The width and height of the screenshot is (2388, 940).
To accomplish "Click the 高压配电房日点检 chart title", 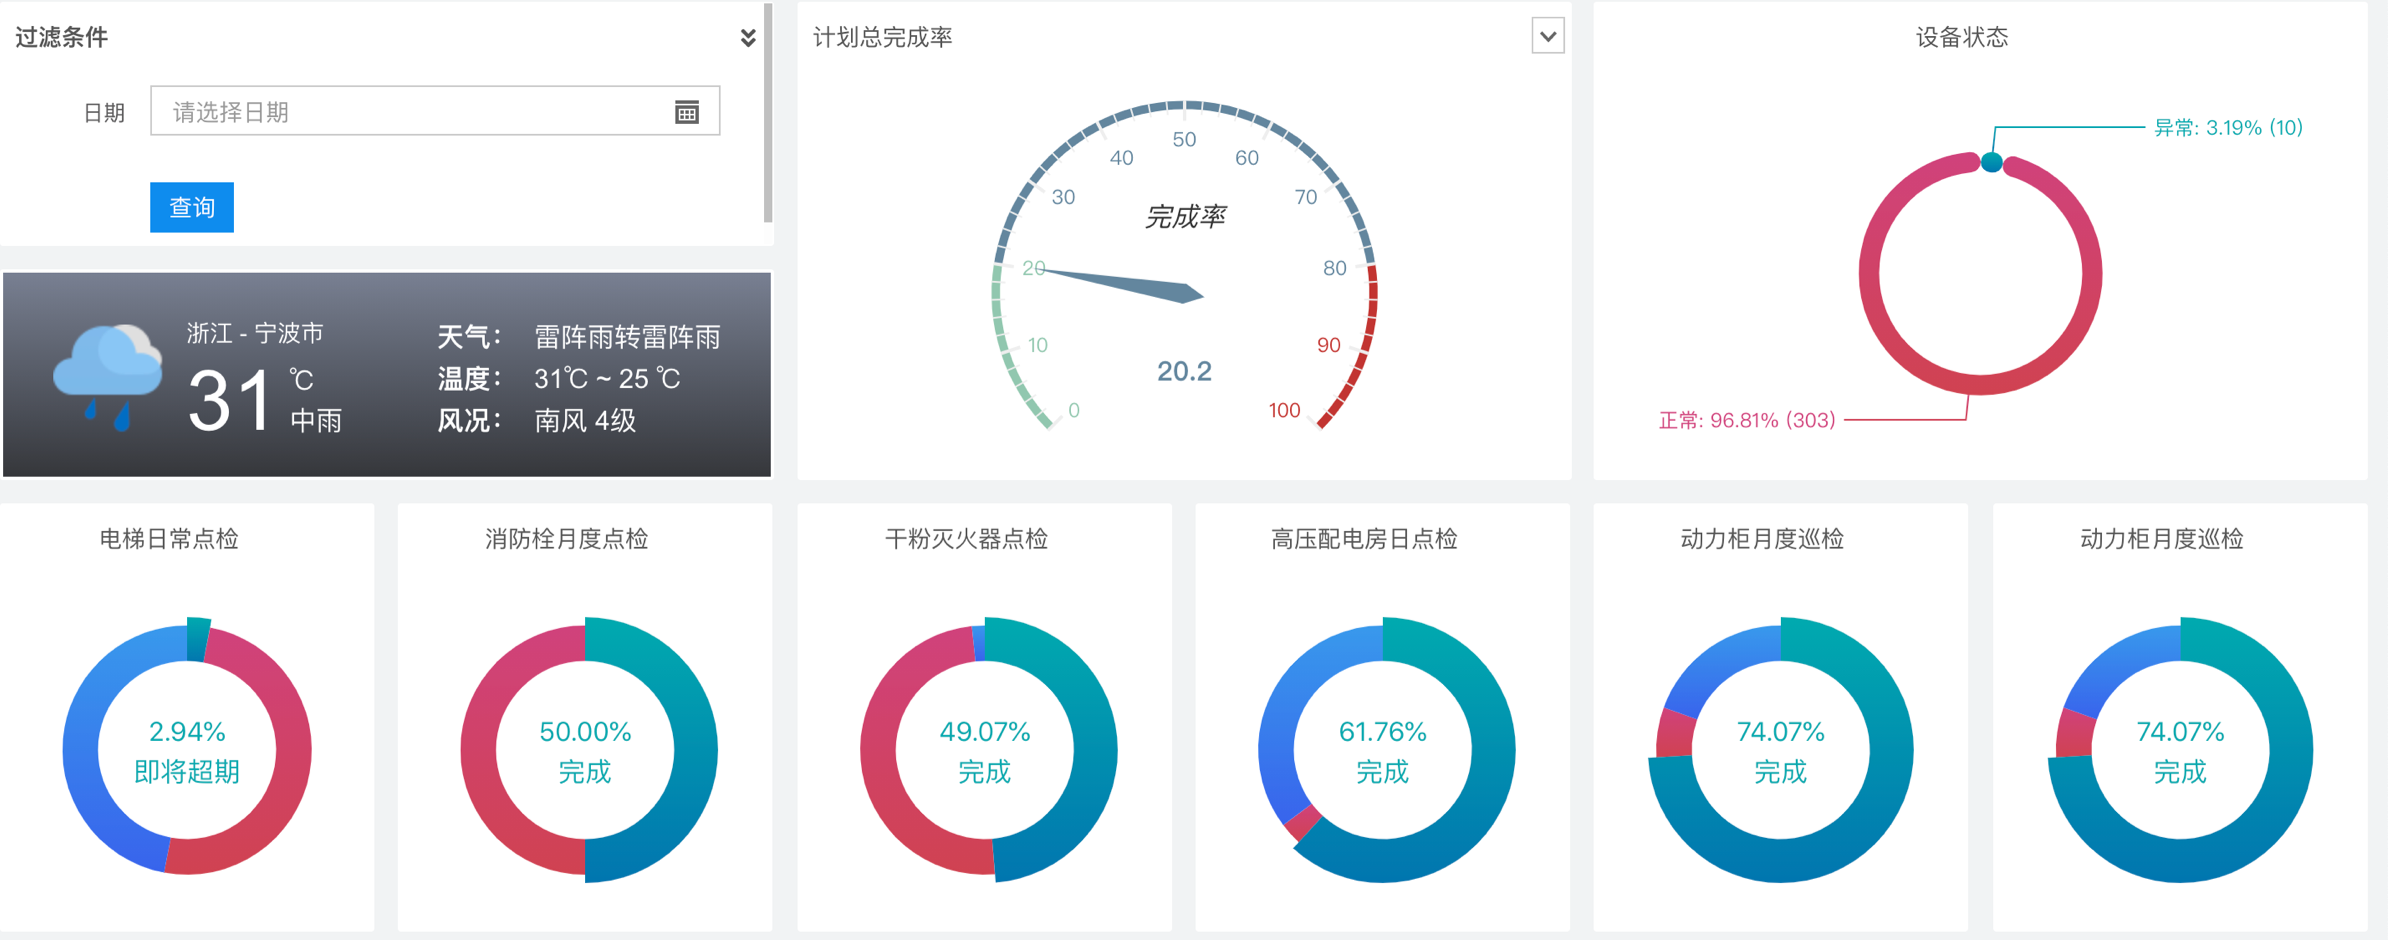I will tap(1364, 539).
